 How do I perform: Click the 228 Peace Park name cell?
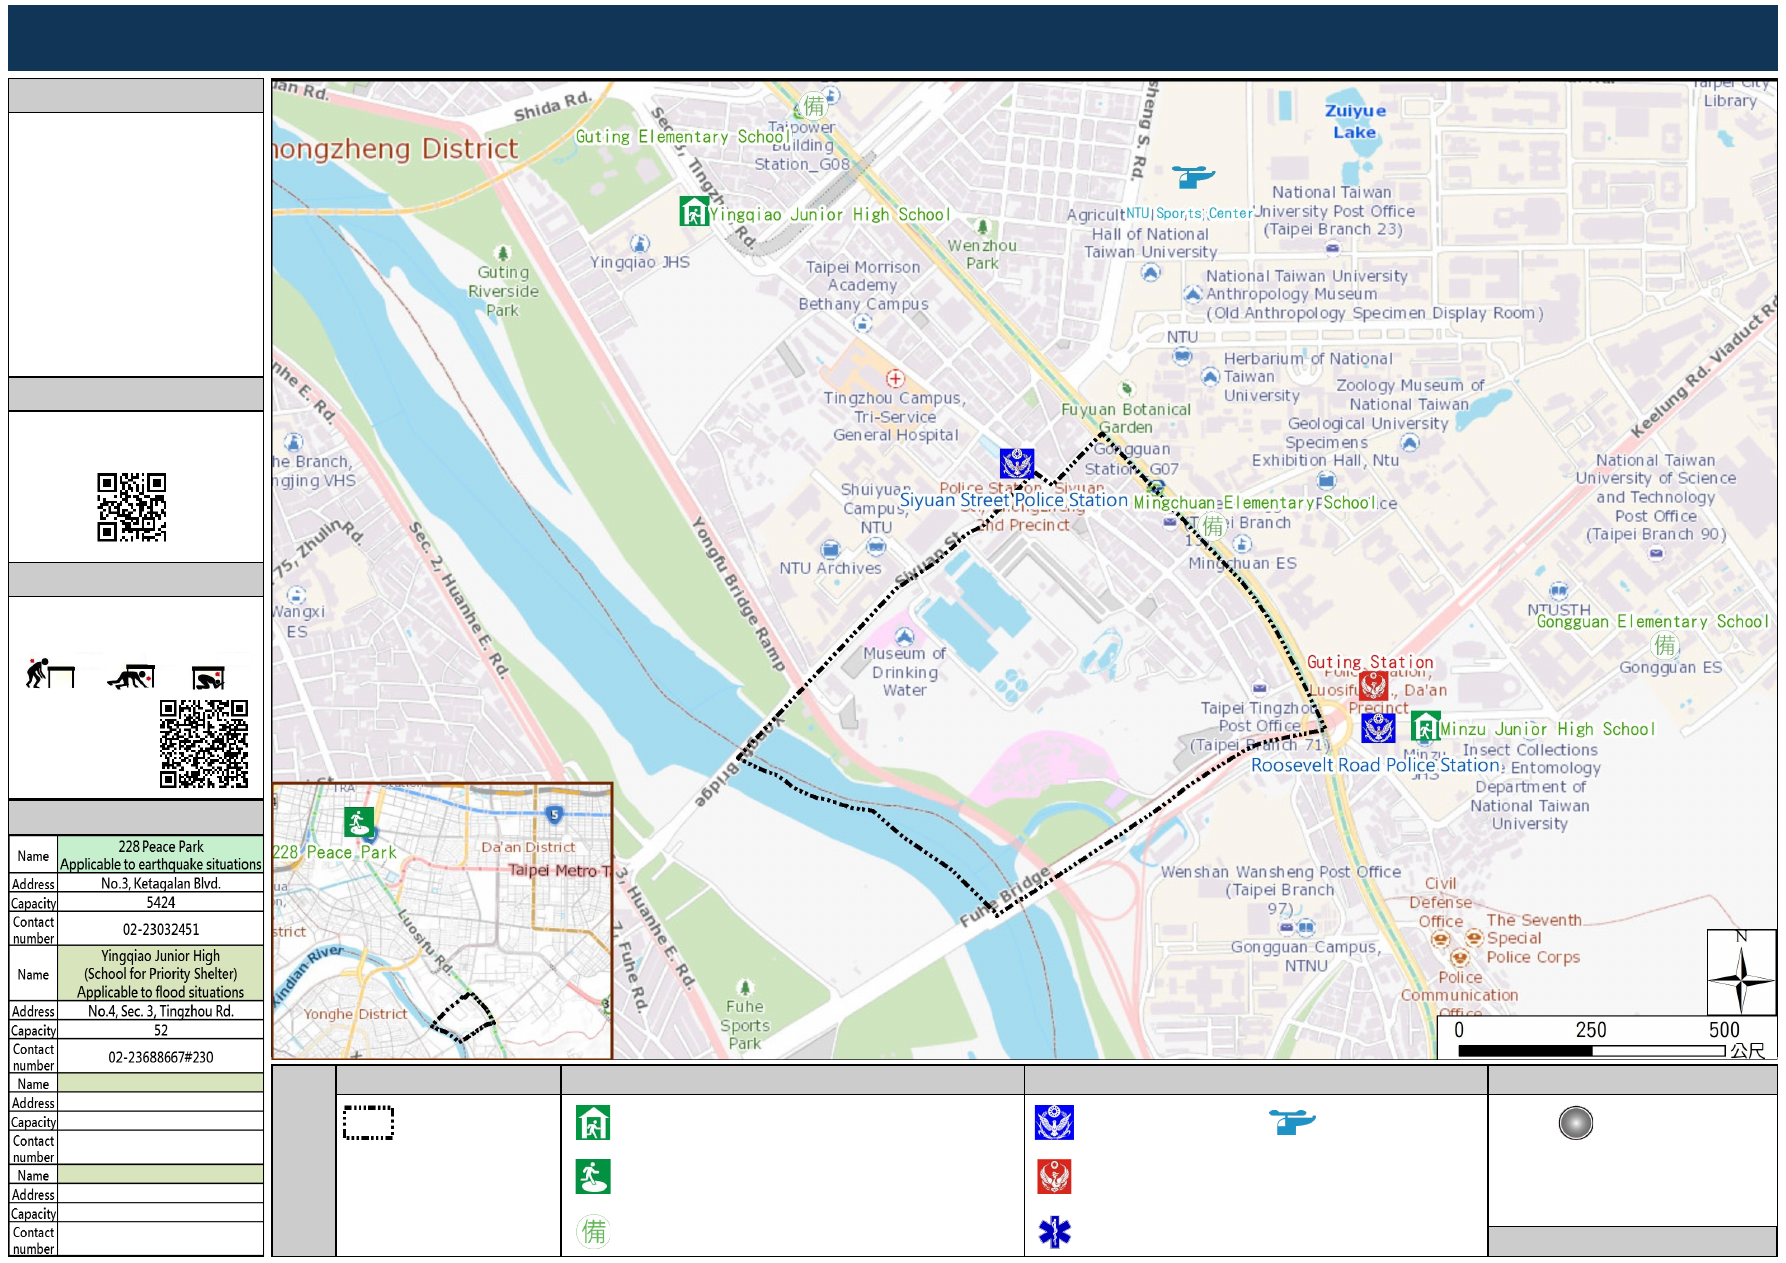160,855
